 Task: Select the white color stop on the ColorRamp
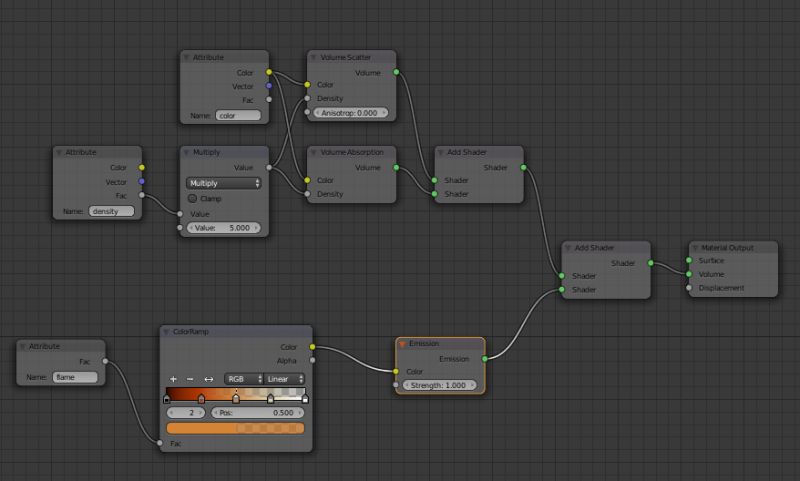pyautogui.click(x=305, y=399)
